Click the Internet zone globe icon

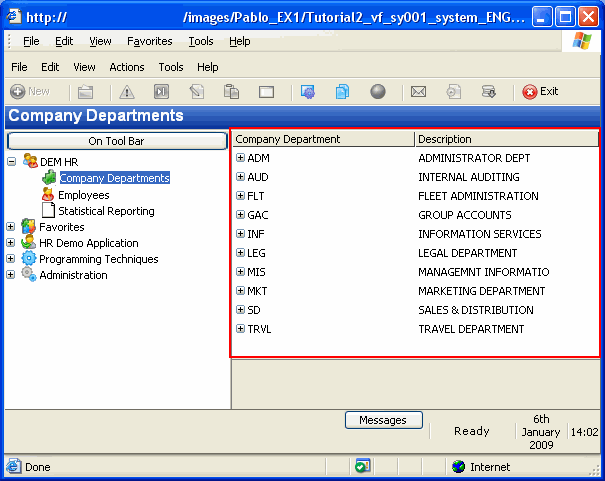(458, 467)
